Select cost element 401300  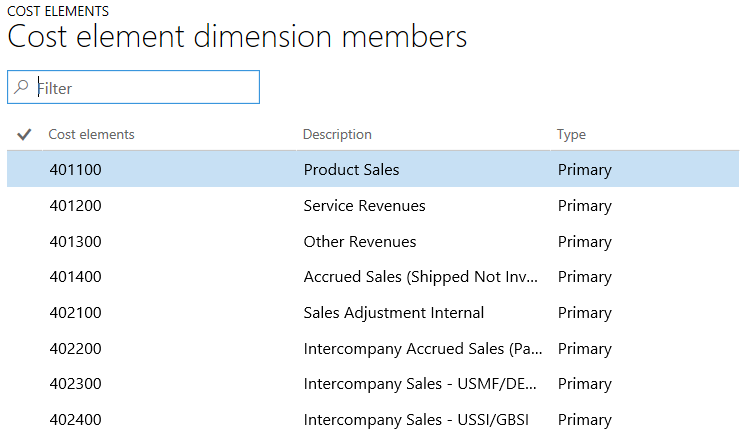[75, 242]
